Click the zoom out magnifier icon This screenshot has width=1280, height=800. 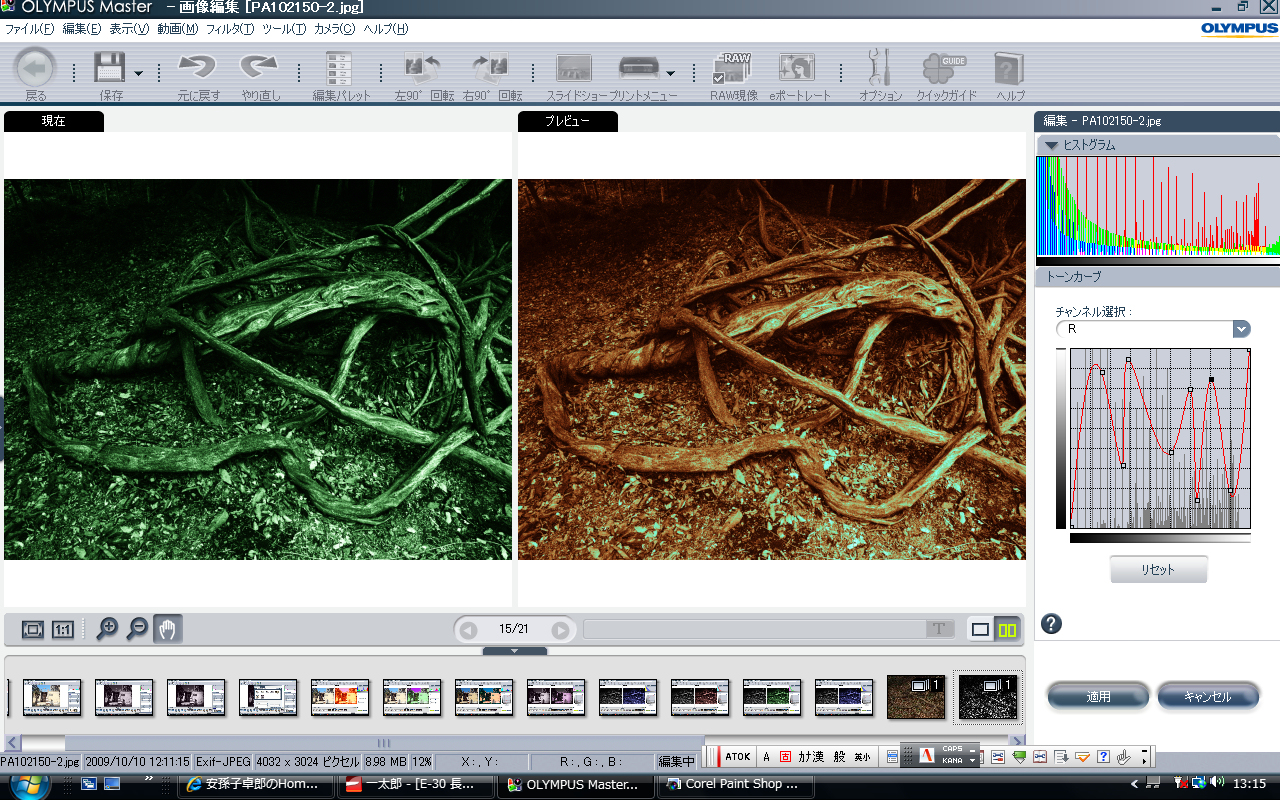[x=137, y=629]
